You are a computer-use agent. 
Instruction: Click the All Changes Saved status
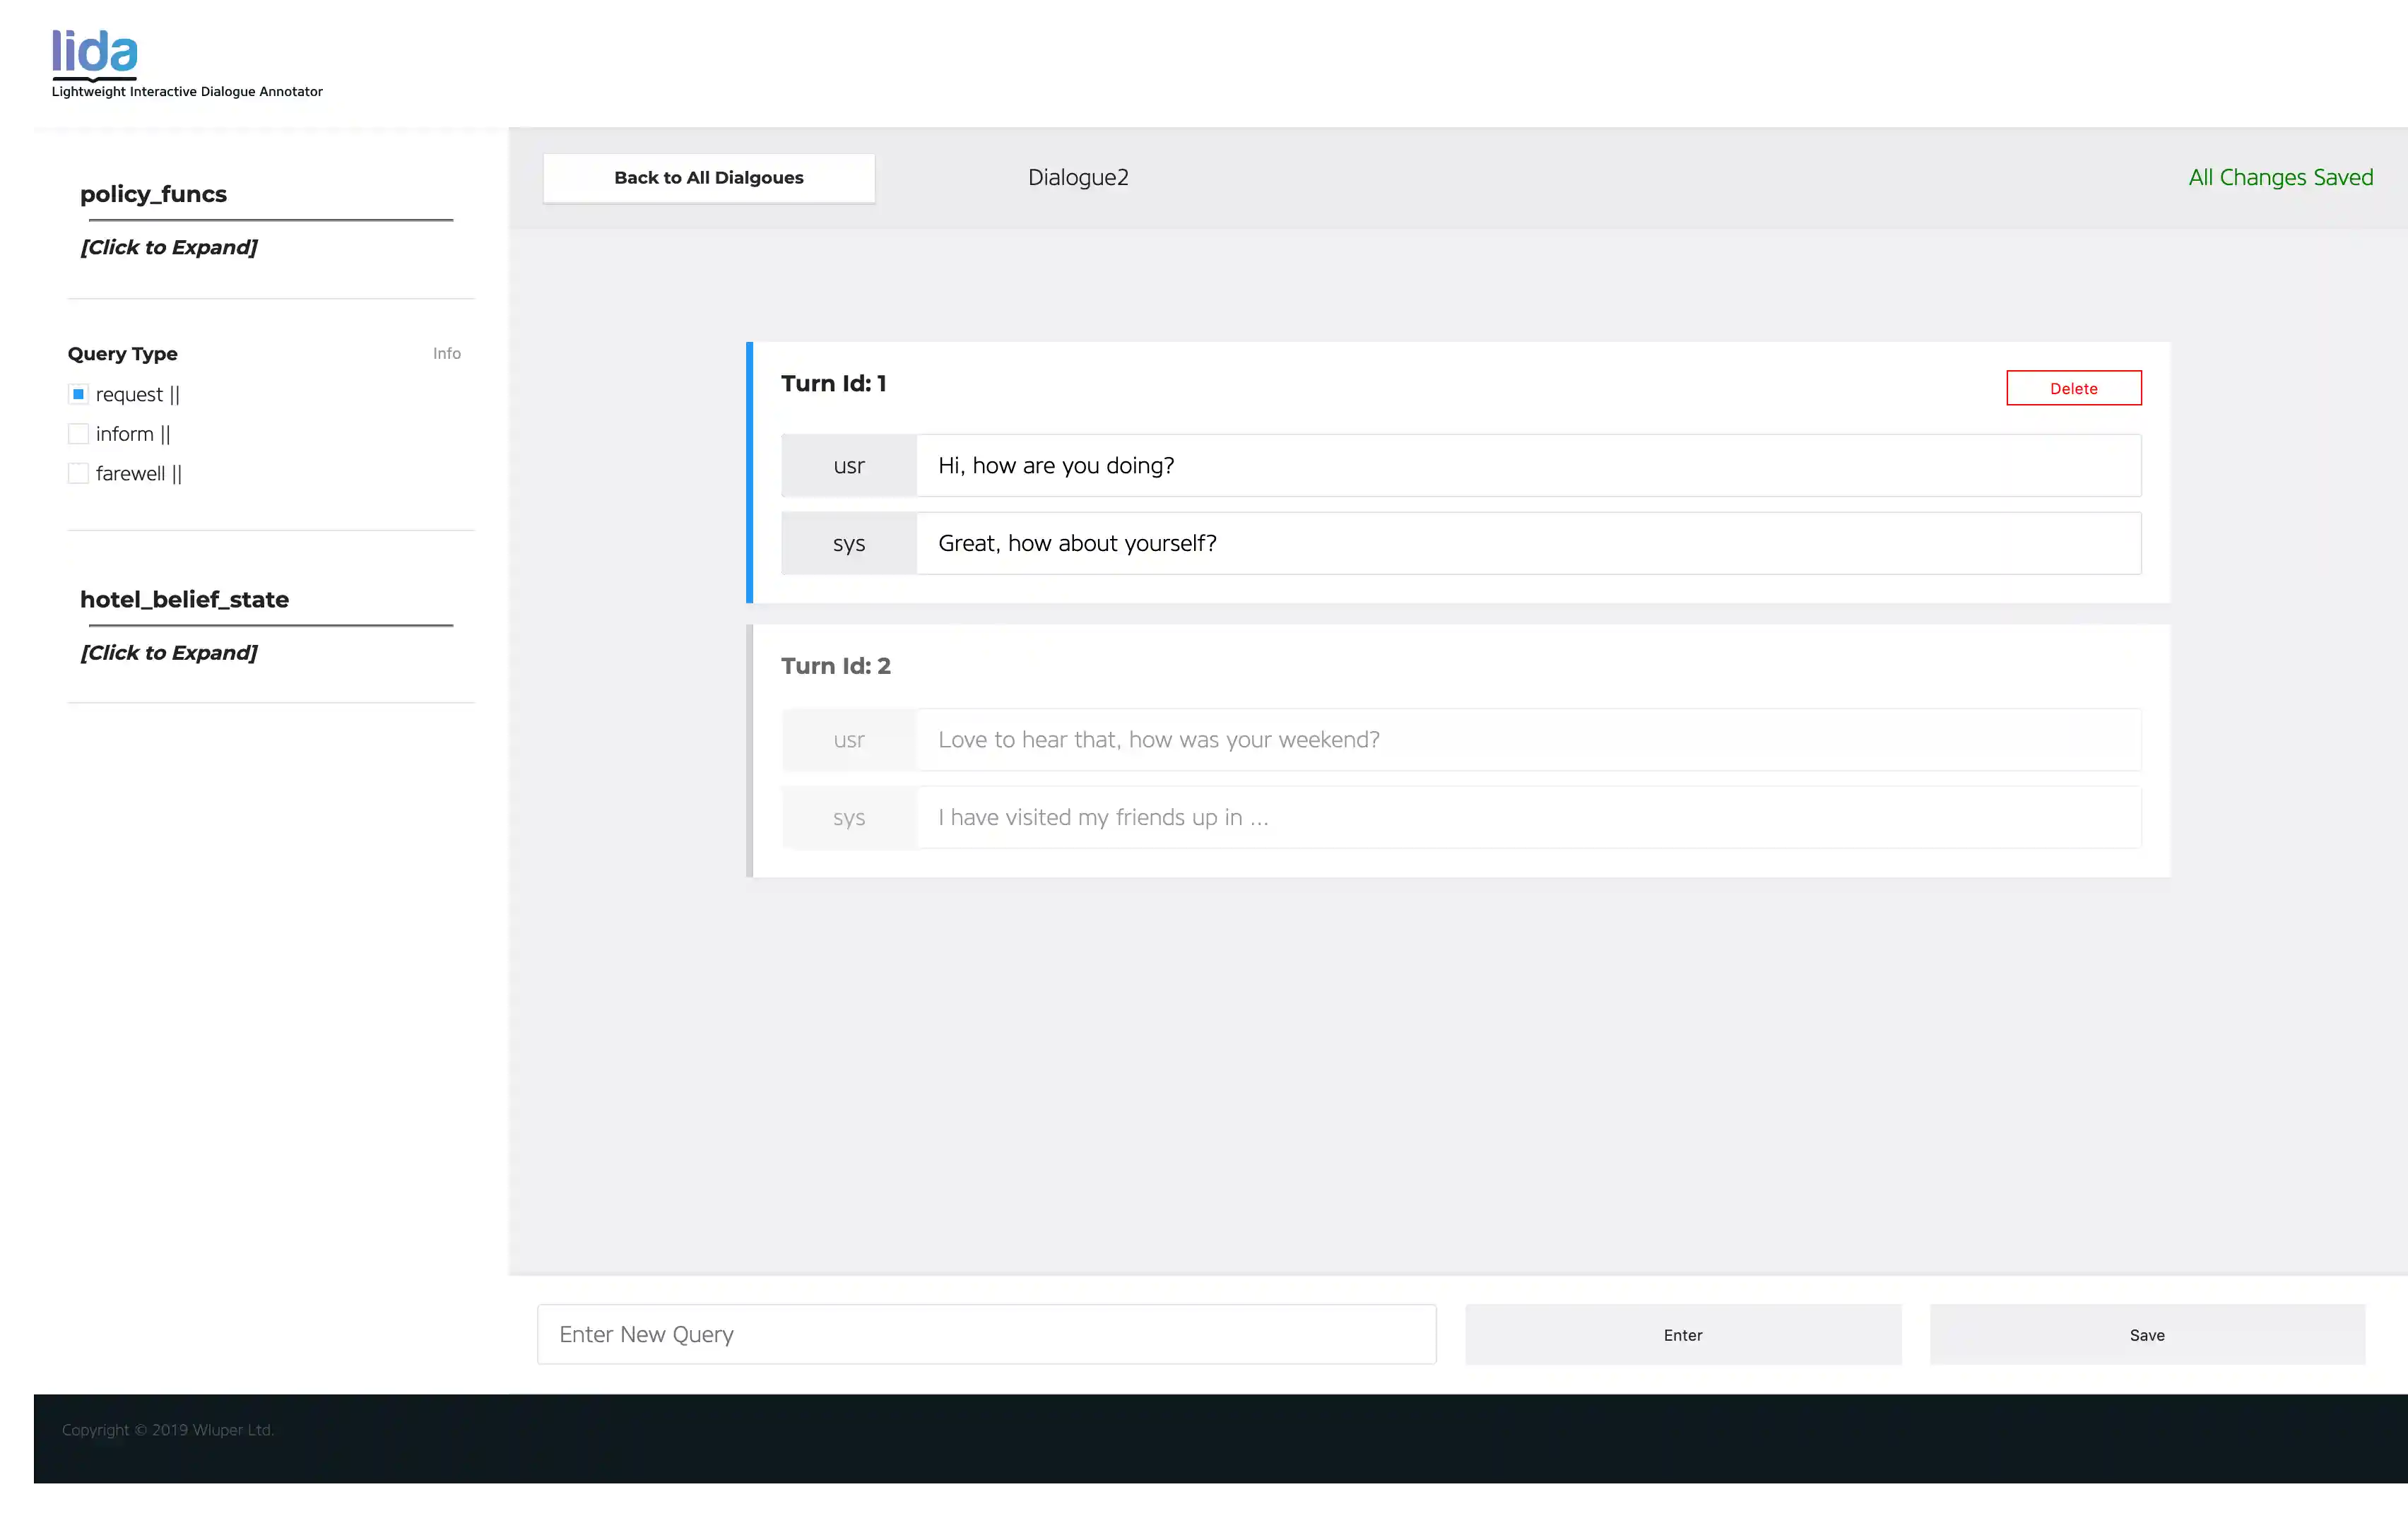pos(2281,177)
